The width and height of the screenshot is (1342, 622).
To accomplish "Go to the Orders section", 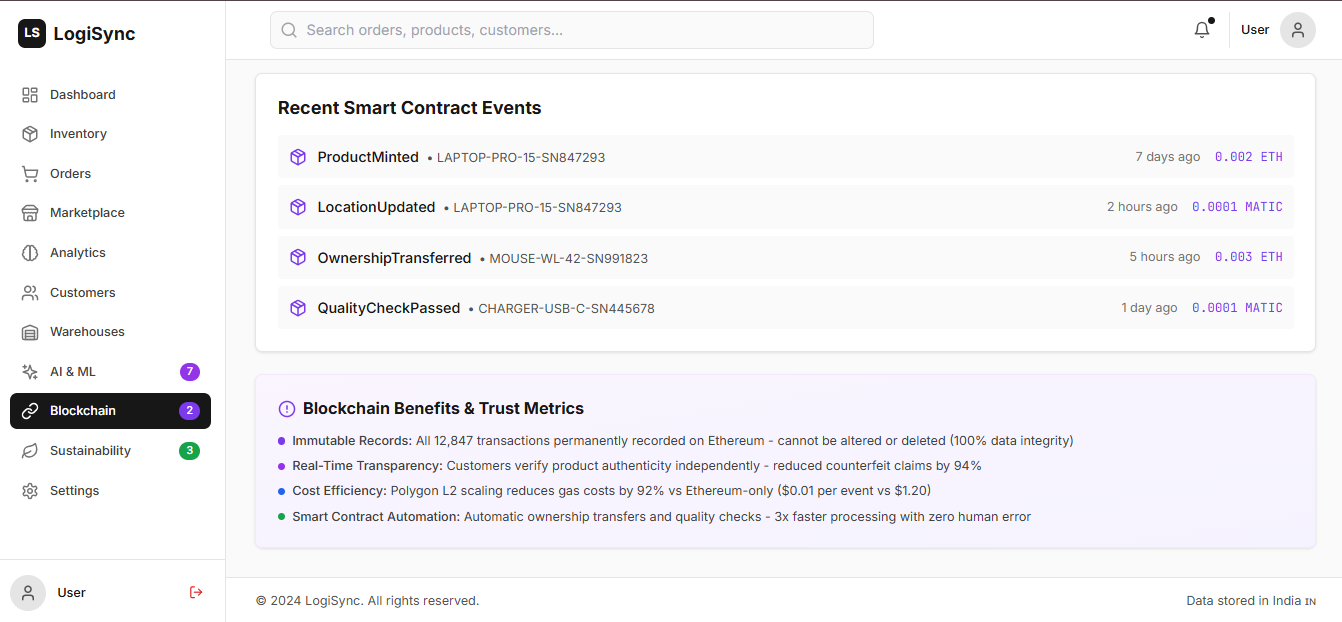I will pos(70,174).
